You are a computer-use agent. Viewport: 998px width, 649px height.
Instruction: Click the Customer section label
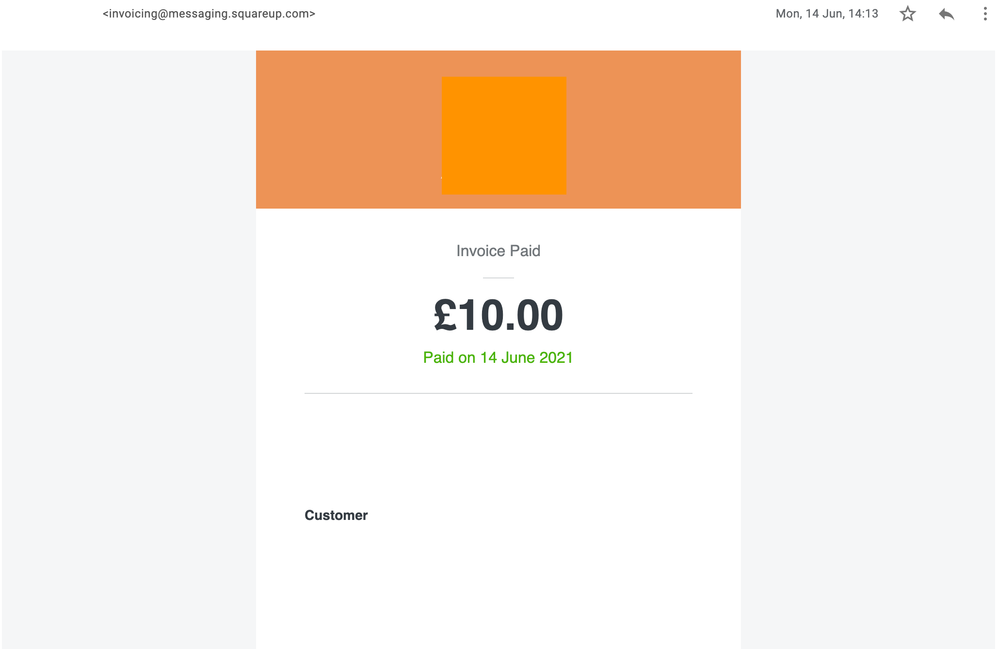336,515
